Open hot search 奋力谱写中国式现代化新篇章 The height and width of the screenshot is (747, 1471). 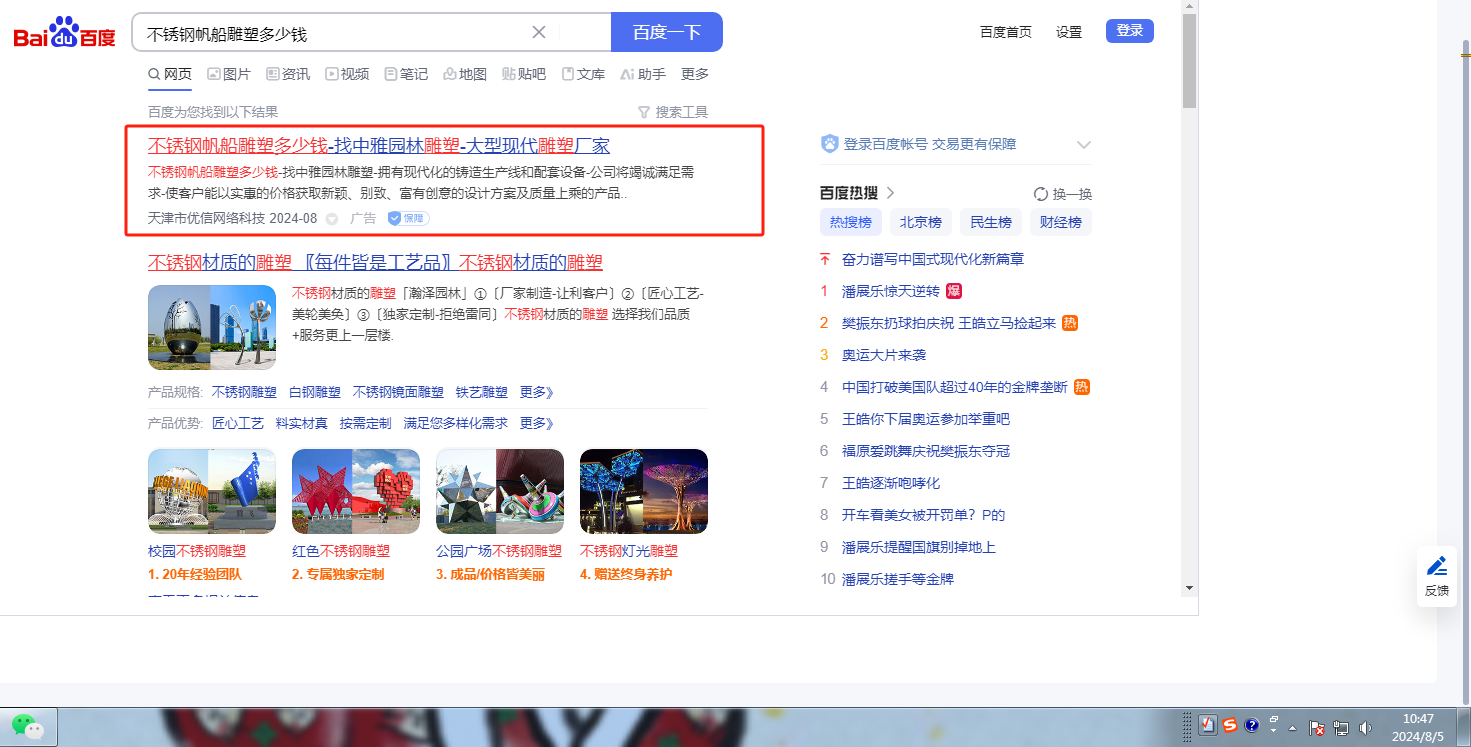[x=933, y=259]
